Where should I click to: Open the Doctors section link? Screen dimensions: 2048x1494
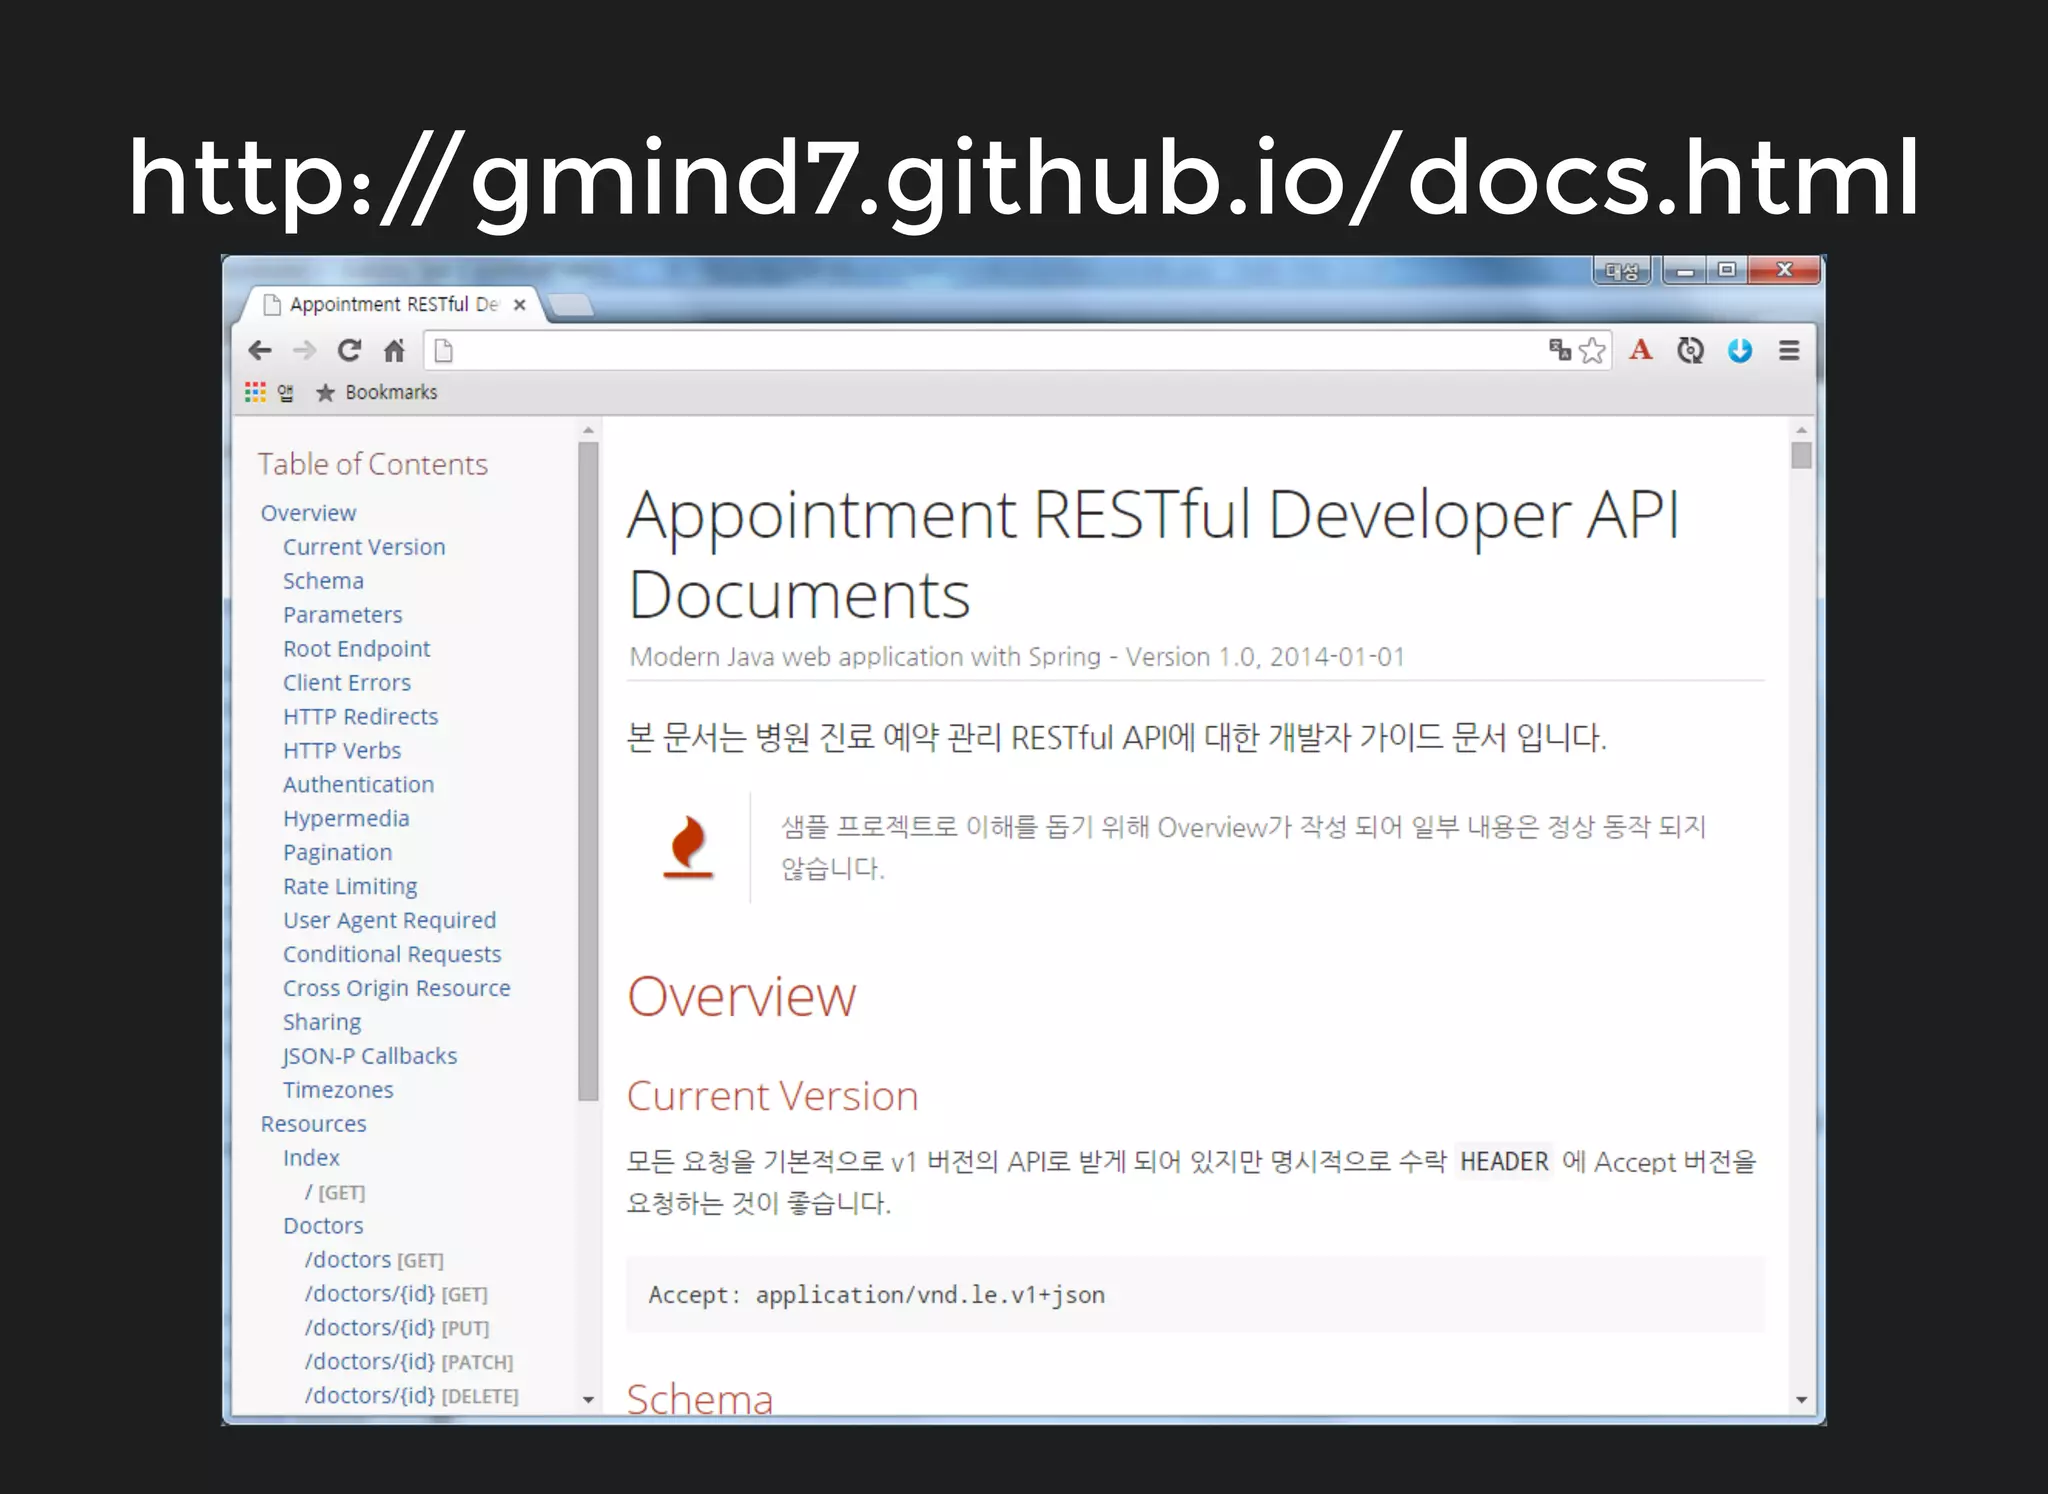[x=323, y=1226]
